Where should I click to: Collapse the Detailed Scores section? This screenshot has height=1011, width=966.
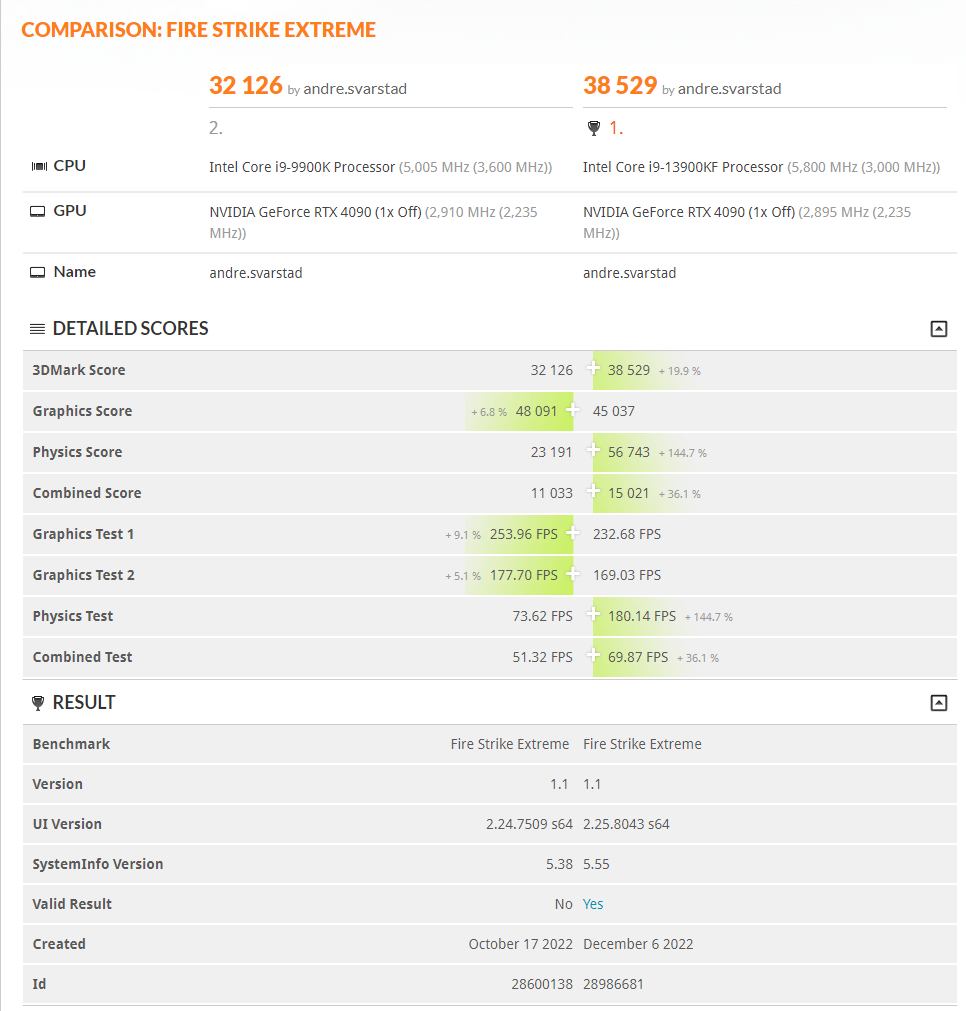(x=938, y=329)
